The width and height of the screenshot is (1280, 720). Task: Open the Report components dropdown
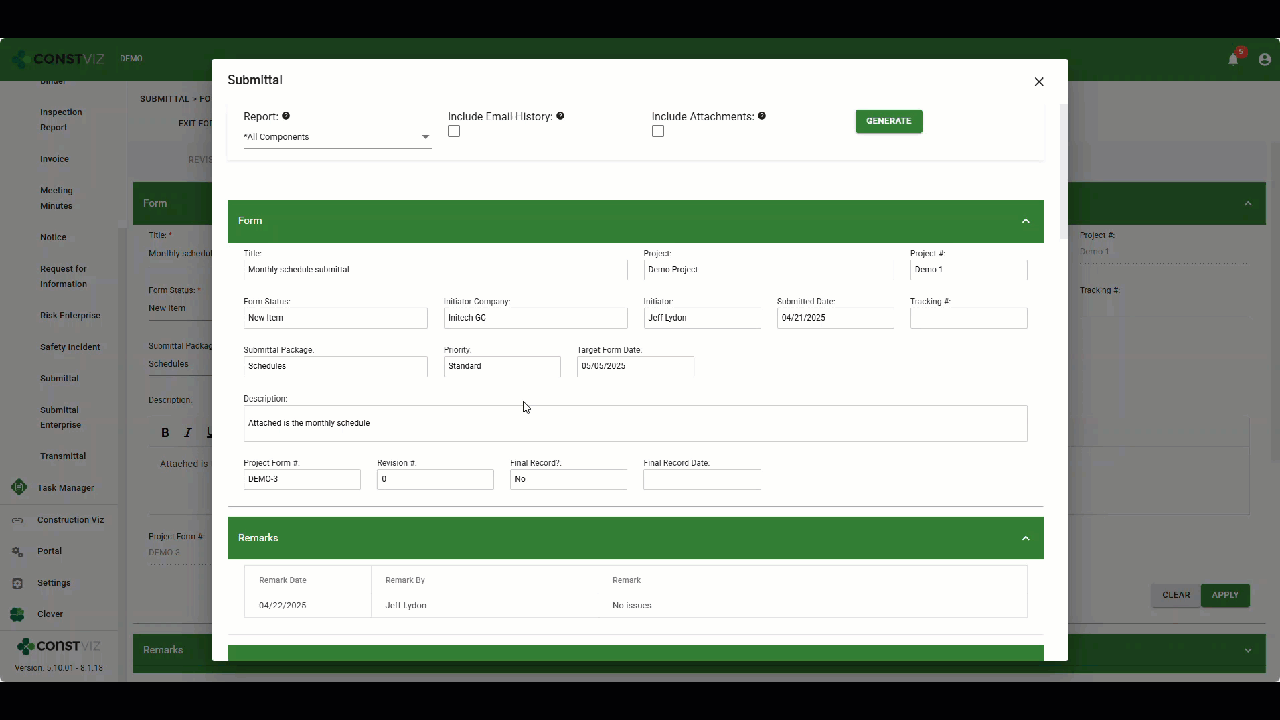337,137
